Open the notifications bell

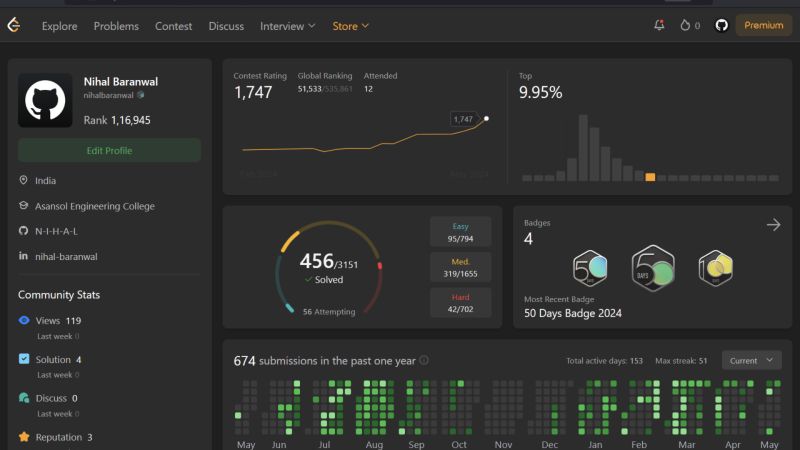[659, 25]
